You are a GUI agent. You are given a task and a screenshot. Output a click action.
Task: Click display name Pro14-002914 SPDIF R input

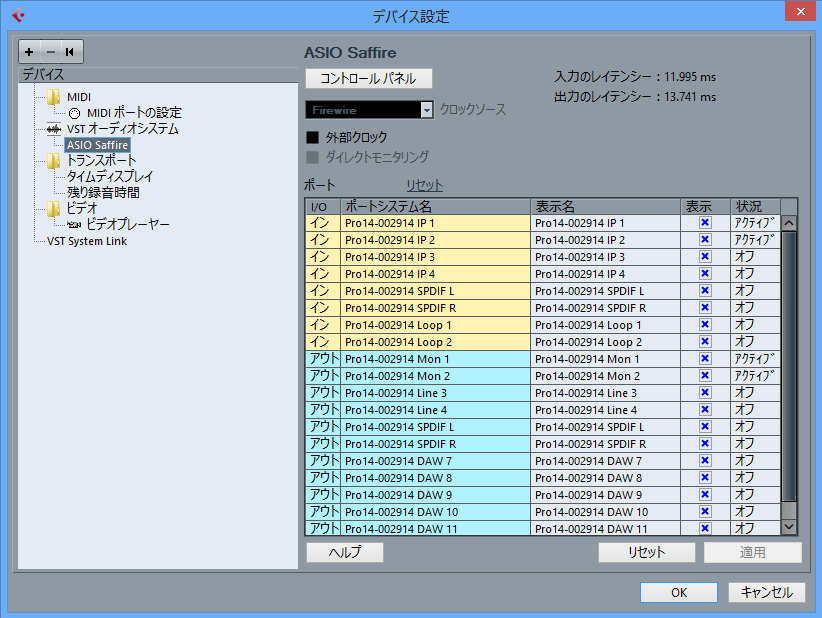605,308
